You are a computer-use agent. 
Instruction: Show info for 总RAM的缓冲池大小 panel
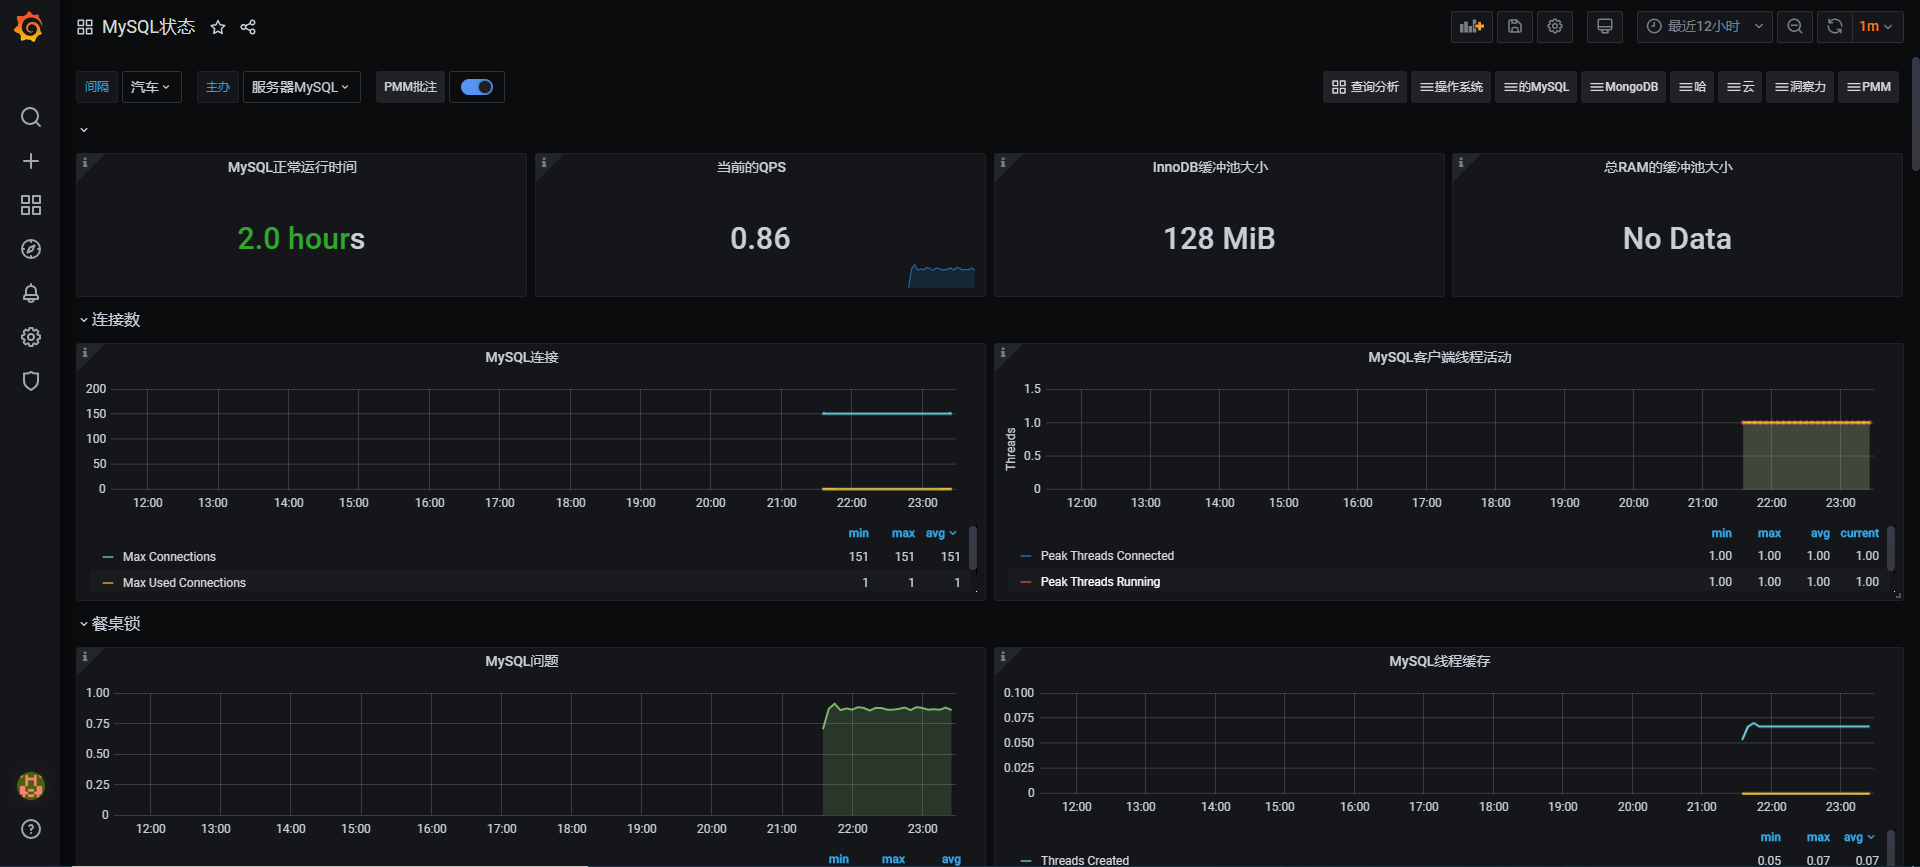(1461, 162)
